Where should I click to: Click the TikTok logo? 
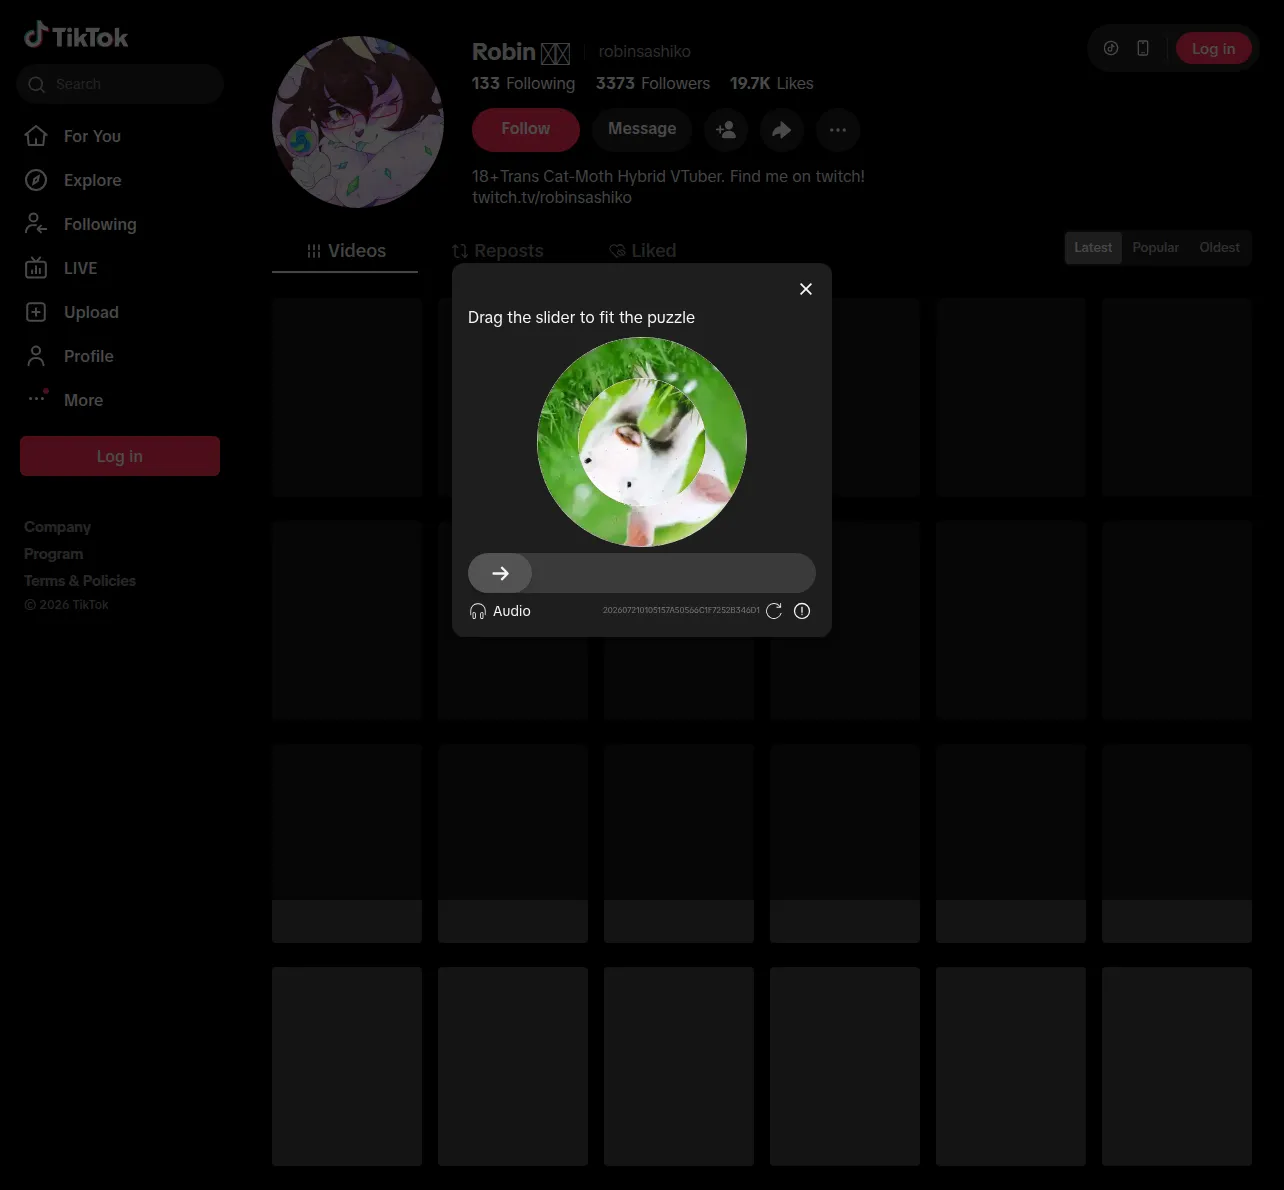coord(76,36)
